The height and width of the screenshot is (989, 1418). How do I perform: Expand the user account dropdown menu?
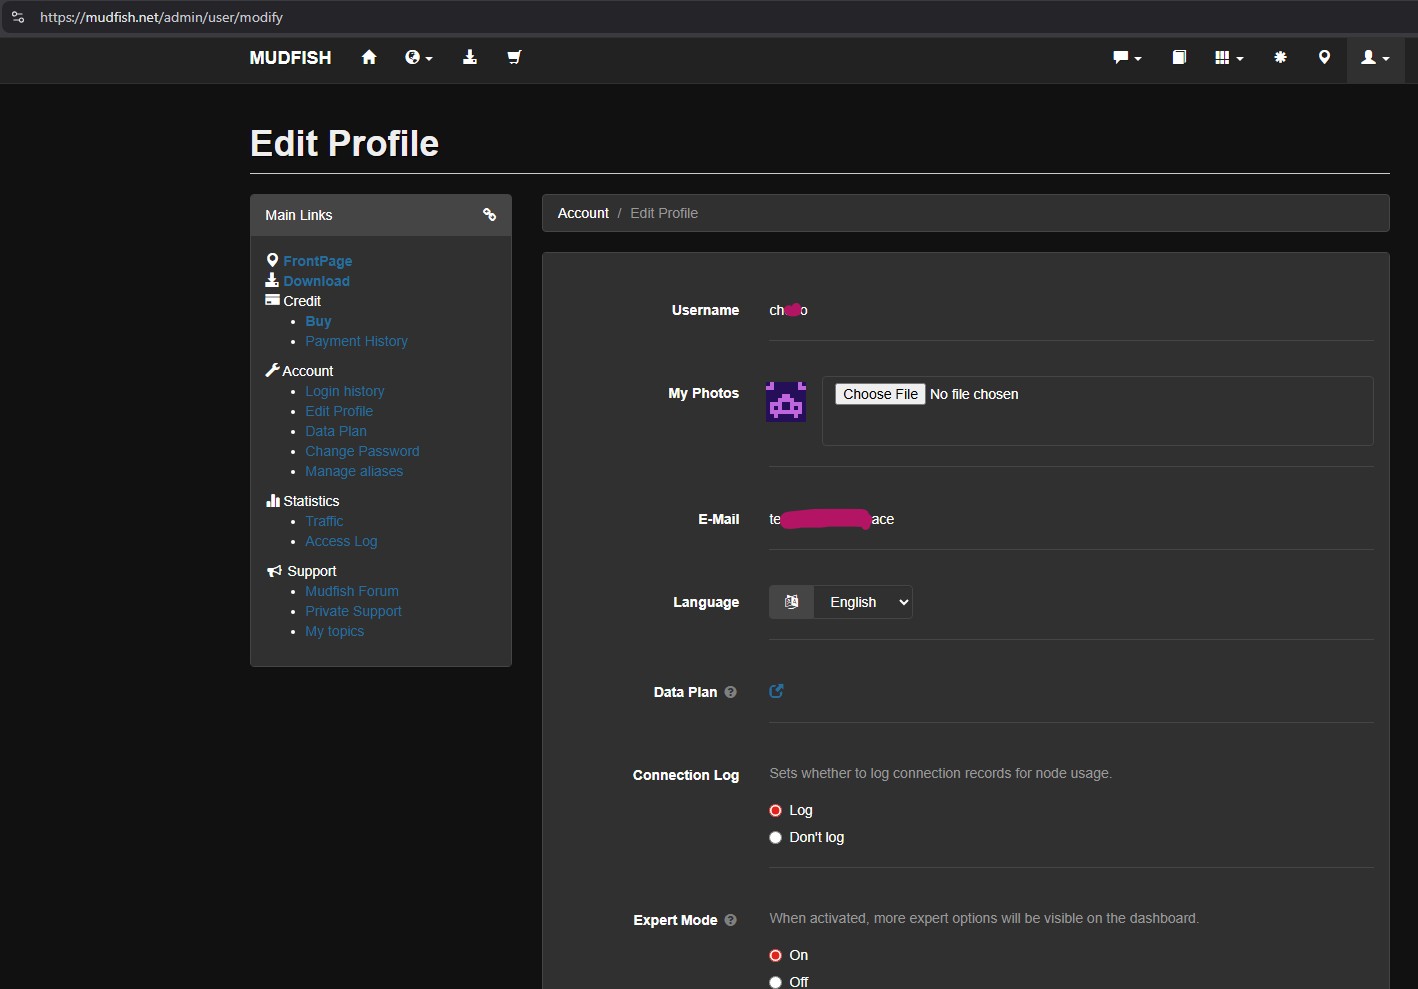tap(1375, 58)
